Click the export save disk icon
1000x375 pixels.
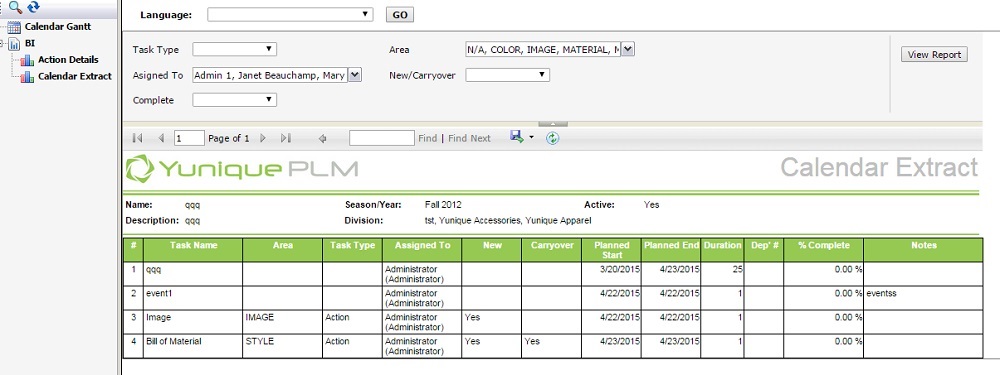click(x=517, y=136)
